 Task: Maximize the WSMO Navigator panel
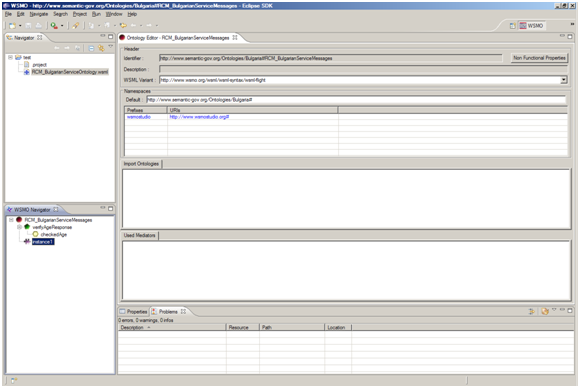(x=110, y=209)
